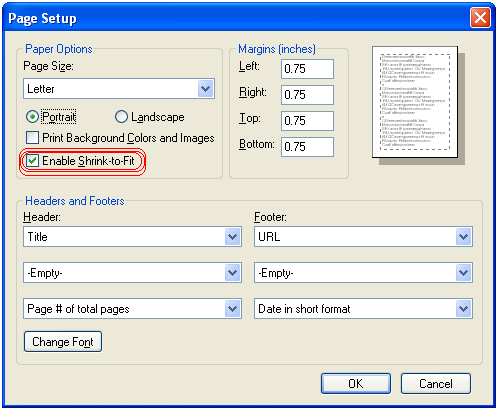Uncheck Enable Shrink-to-Fit checkbox

click(x=32, y=161)
